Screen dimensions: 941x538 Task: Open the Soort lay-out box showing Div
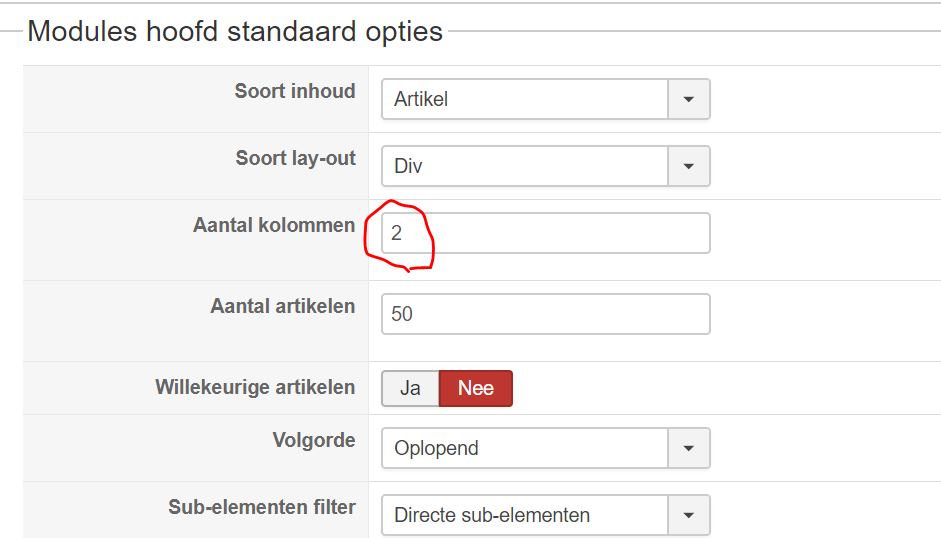click(x=525, y=166)
